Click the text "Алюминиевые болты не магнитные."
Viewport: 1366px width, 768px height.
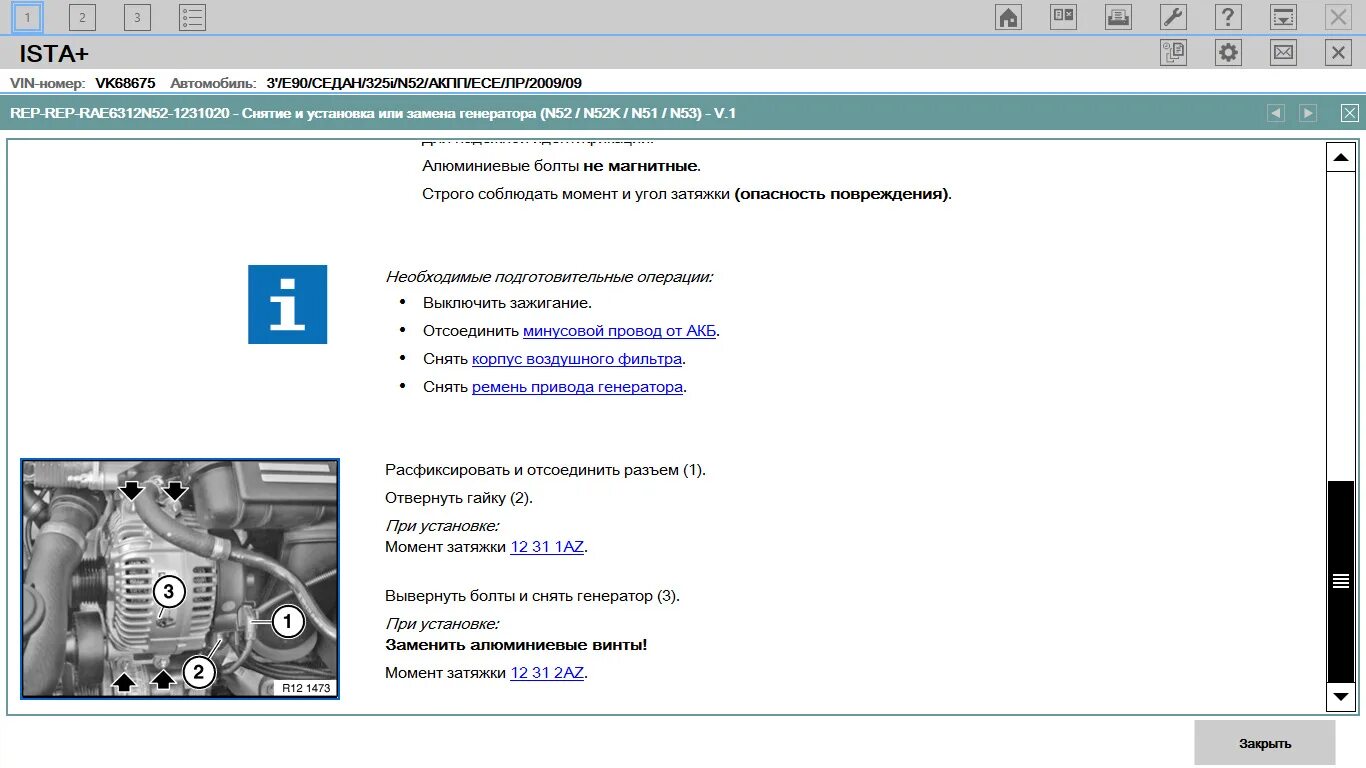(562, 166)
